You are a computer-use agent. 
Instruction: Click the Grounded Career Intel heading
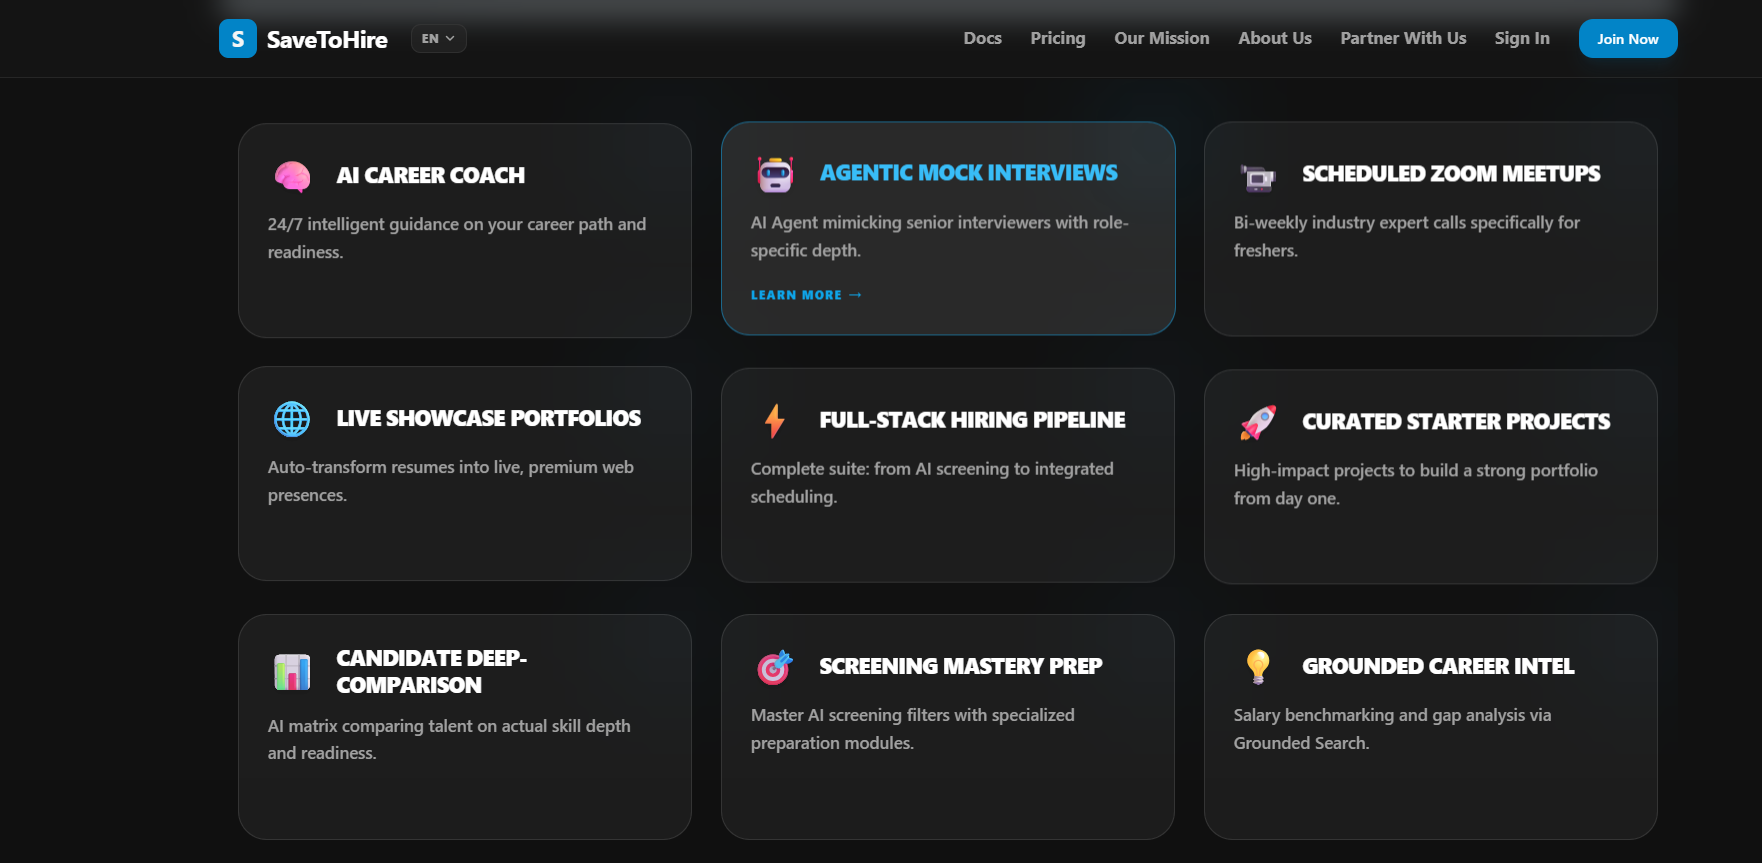point(1438,666)
